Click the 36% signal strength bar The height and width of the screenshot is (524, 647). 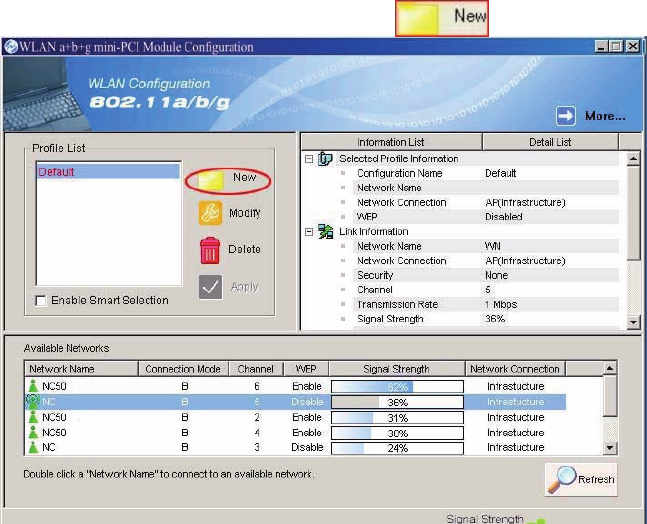click(397, 402)
